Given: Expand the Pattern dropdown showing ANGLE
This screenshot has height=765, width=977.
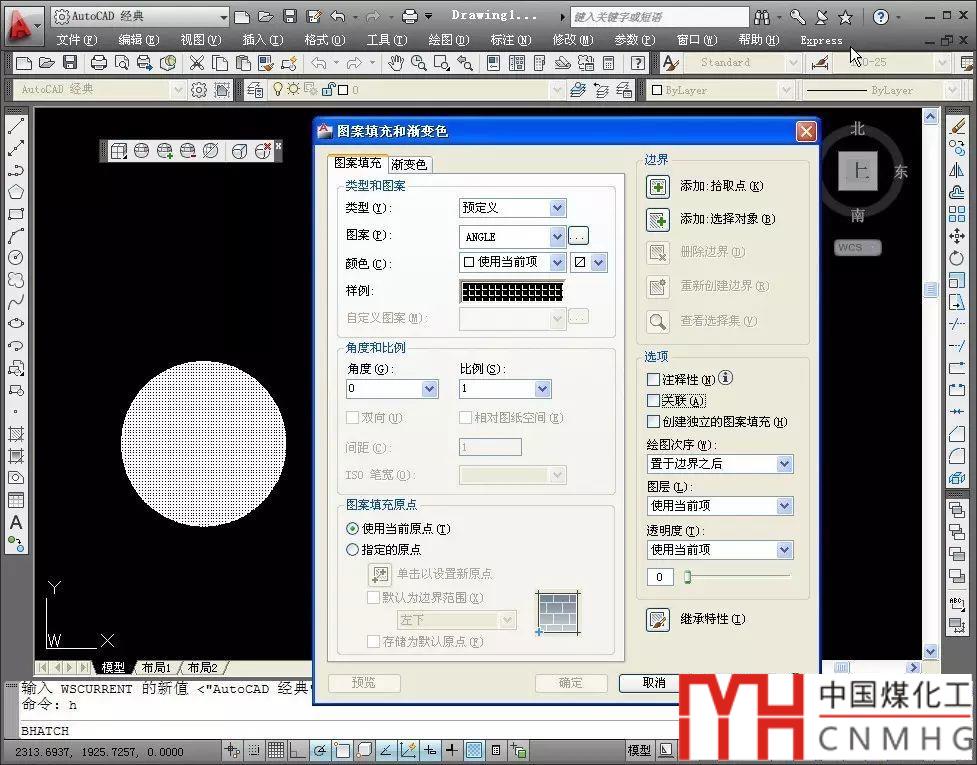Looking at the screenshot, I should pyautogui.click(x=557, y=237).
